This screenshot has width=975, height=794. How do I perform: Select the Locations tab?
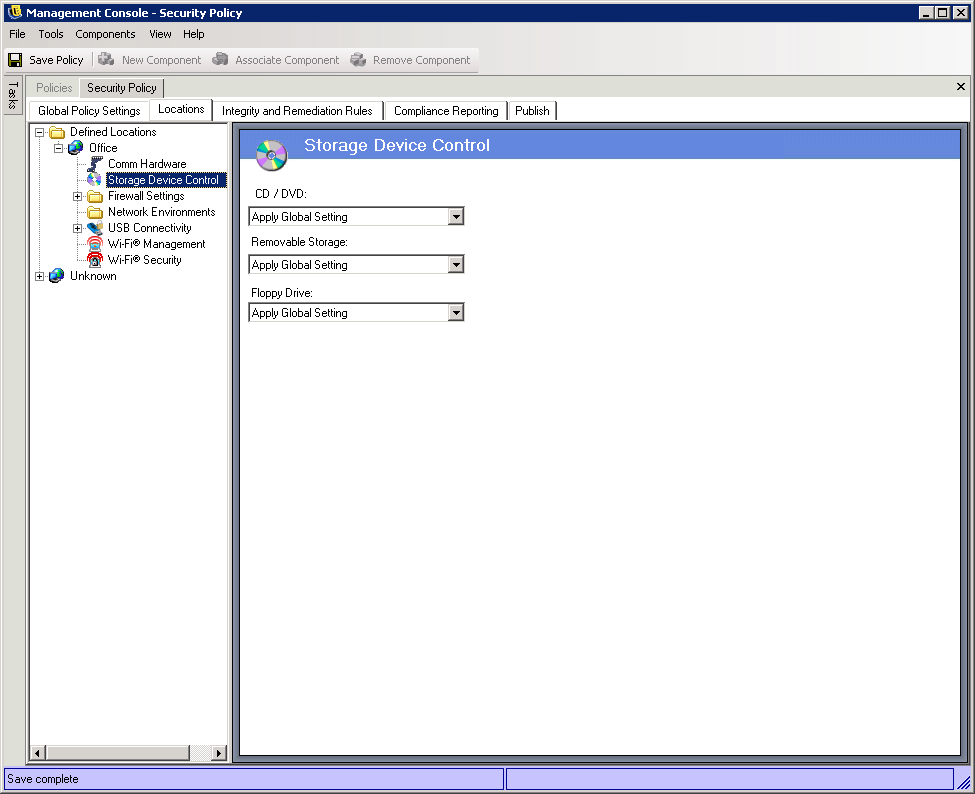tap(181, 109)
